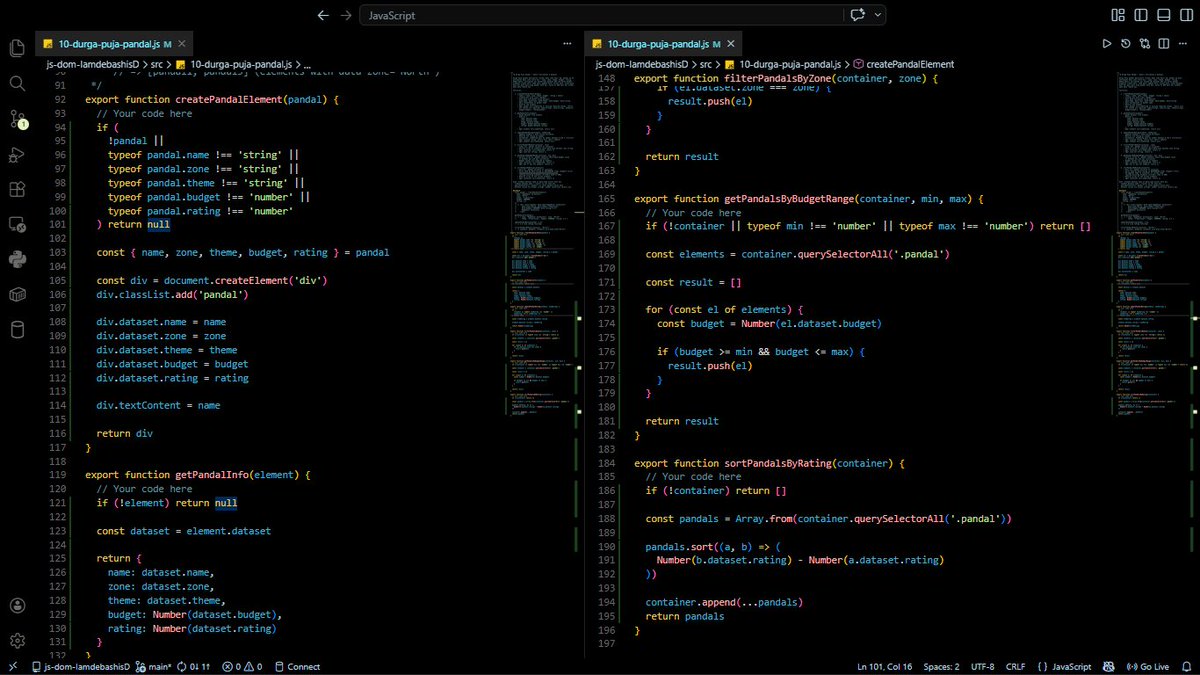
Task: Open the main* branch selector
Action: point(155,666)
